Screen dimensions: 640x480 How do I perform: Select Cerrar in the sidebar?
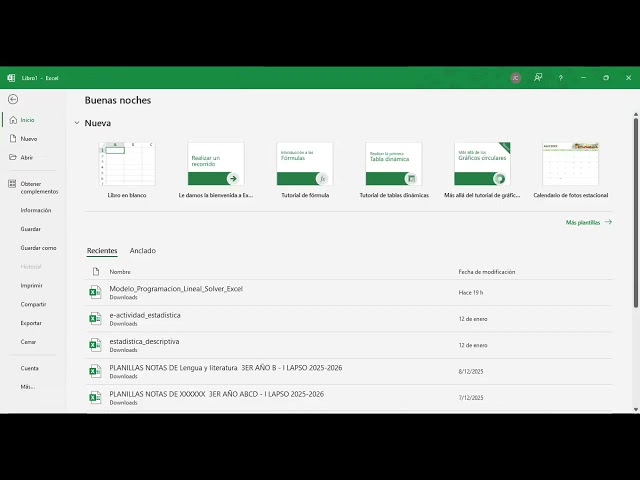point(28,342)
